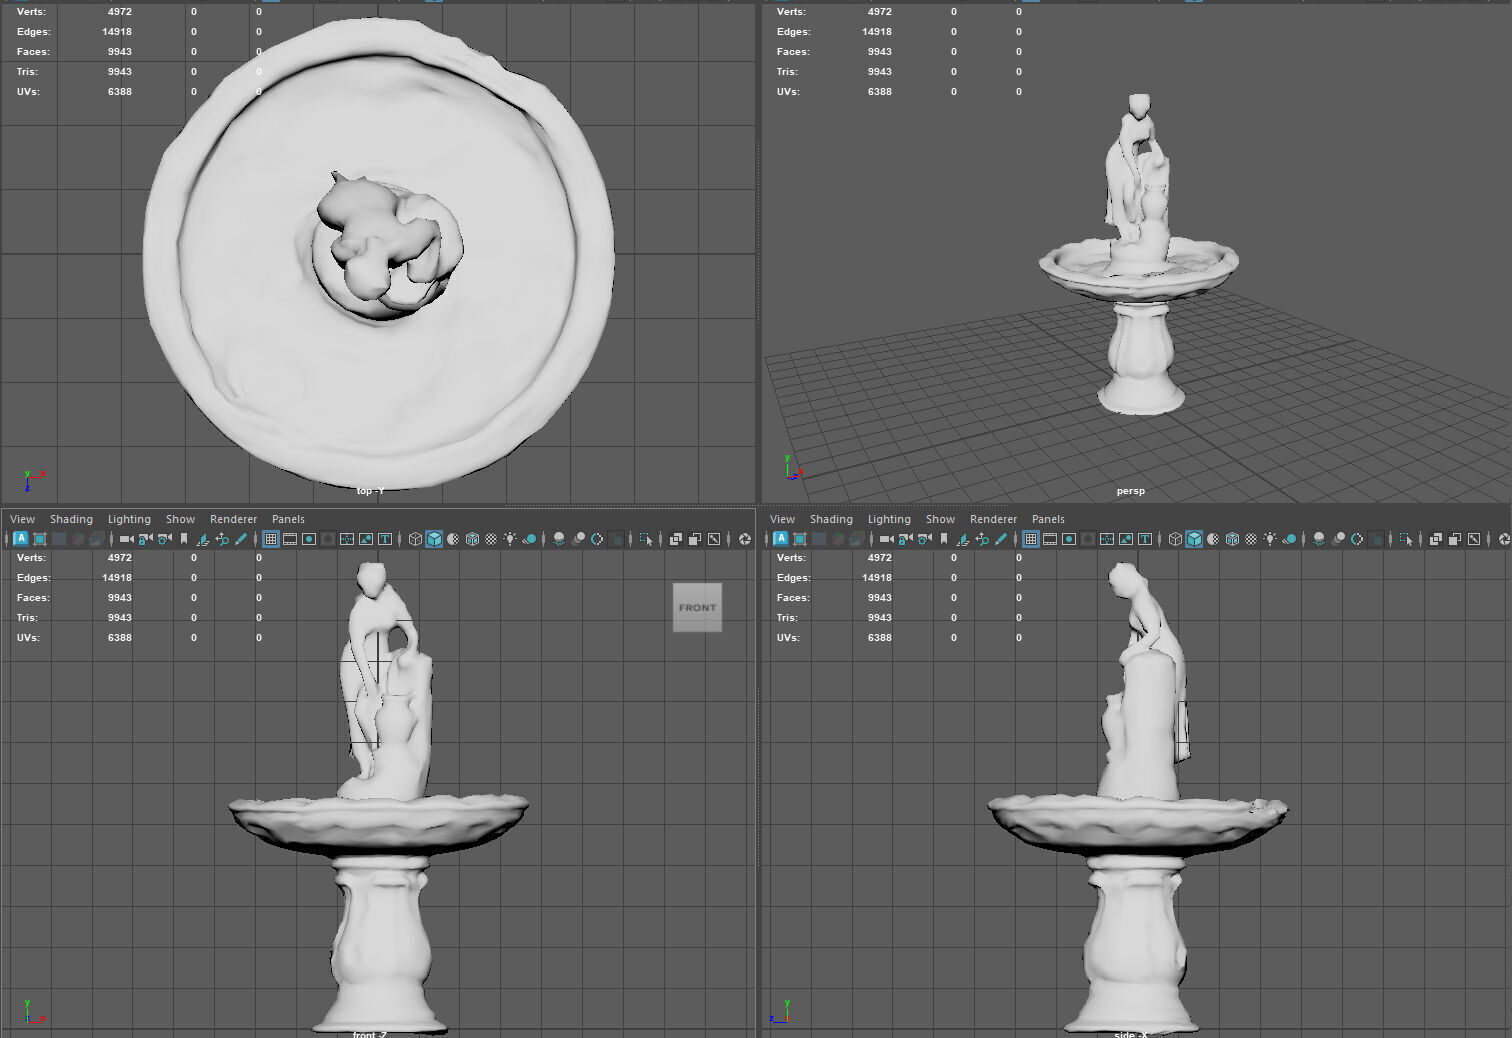The width and height of the screenshot is (1512, 1038).
Task: Toggle Use Default Material in front panel
Action: tap(453, 539)
